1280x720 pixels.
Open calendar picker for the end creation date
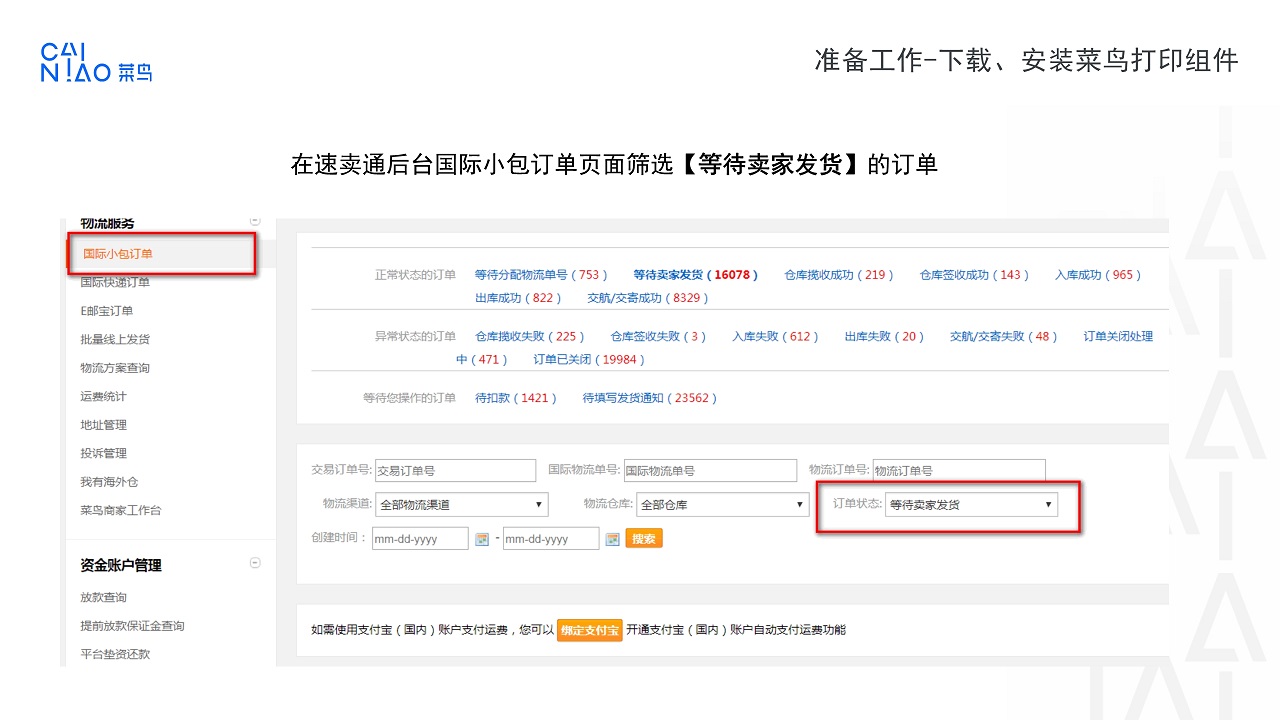[x=613, y=539]
